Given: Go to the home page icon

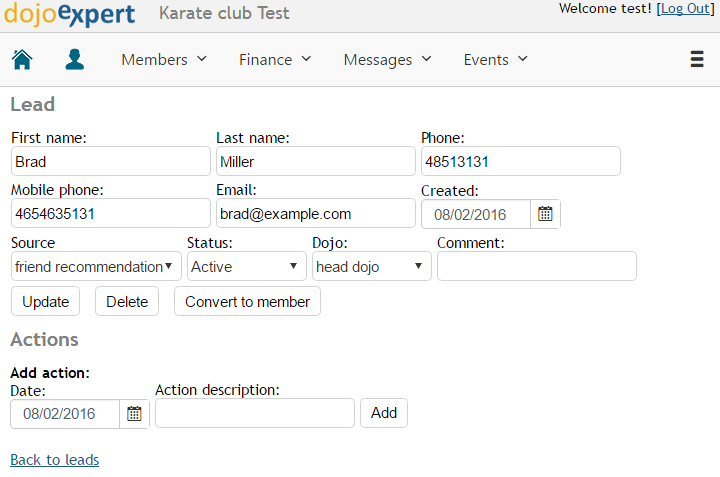Looking at the screenshot, I should (22, 59).
